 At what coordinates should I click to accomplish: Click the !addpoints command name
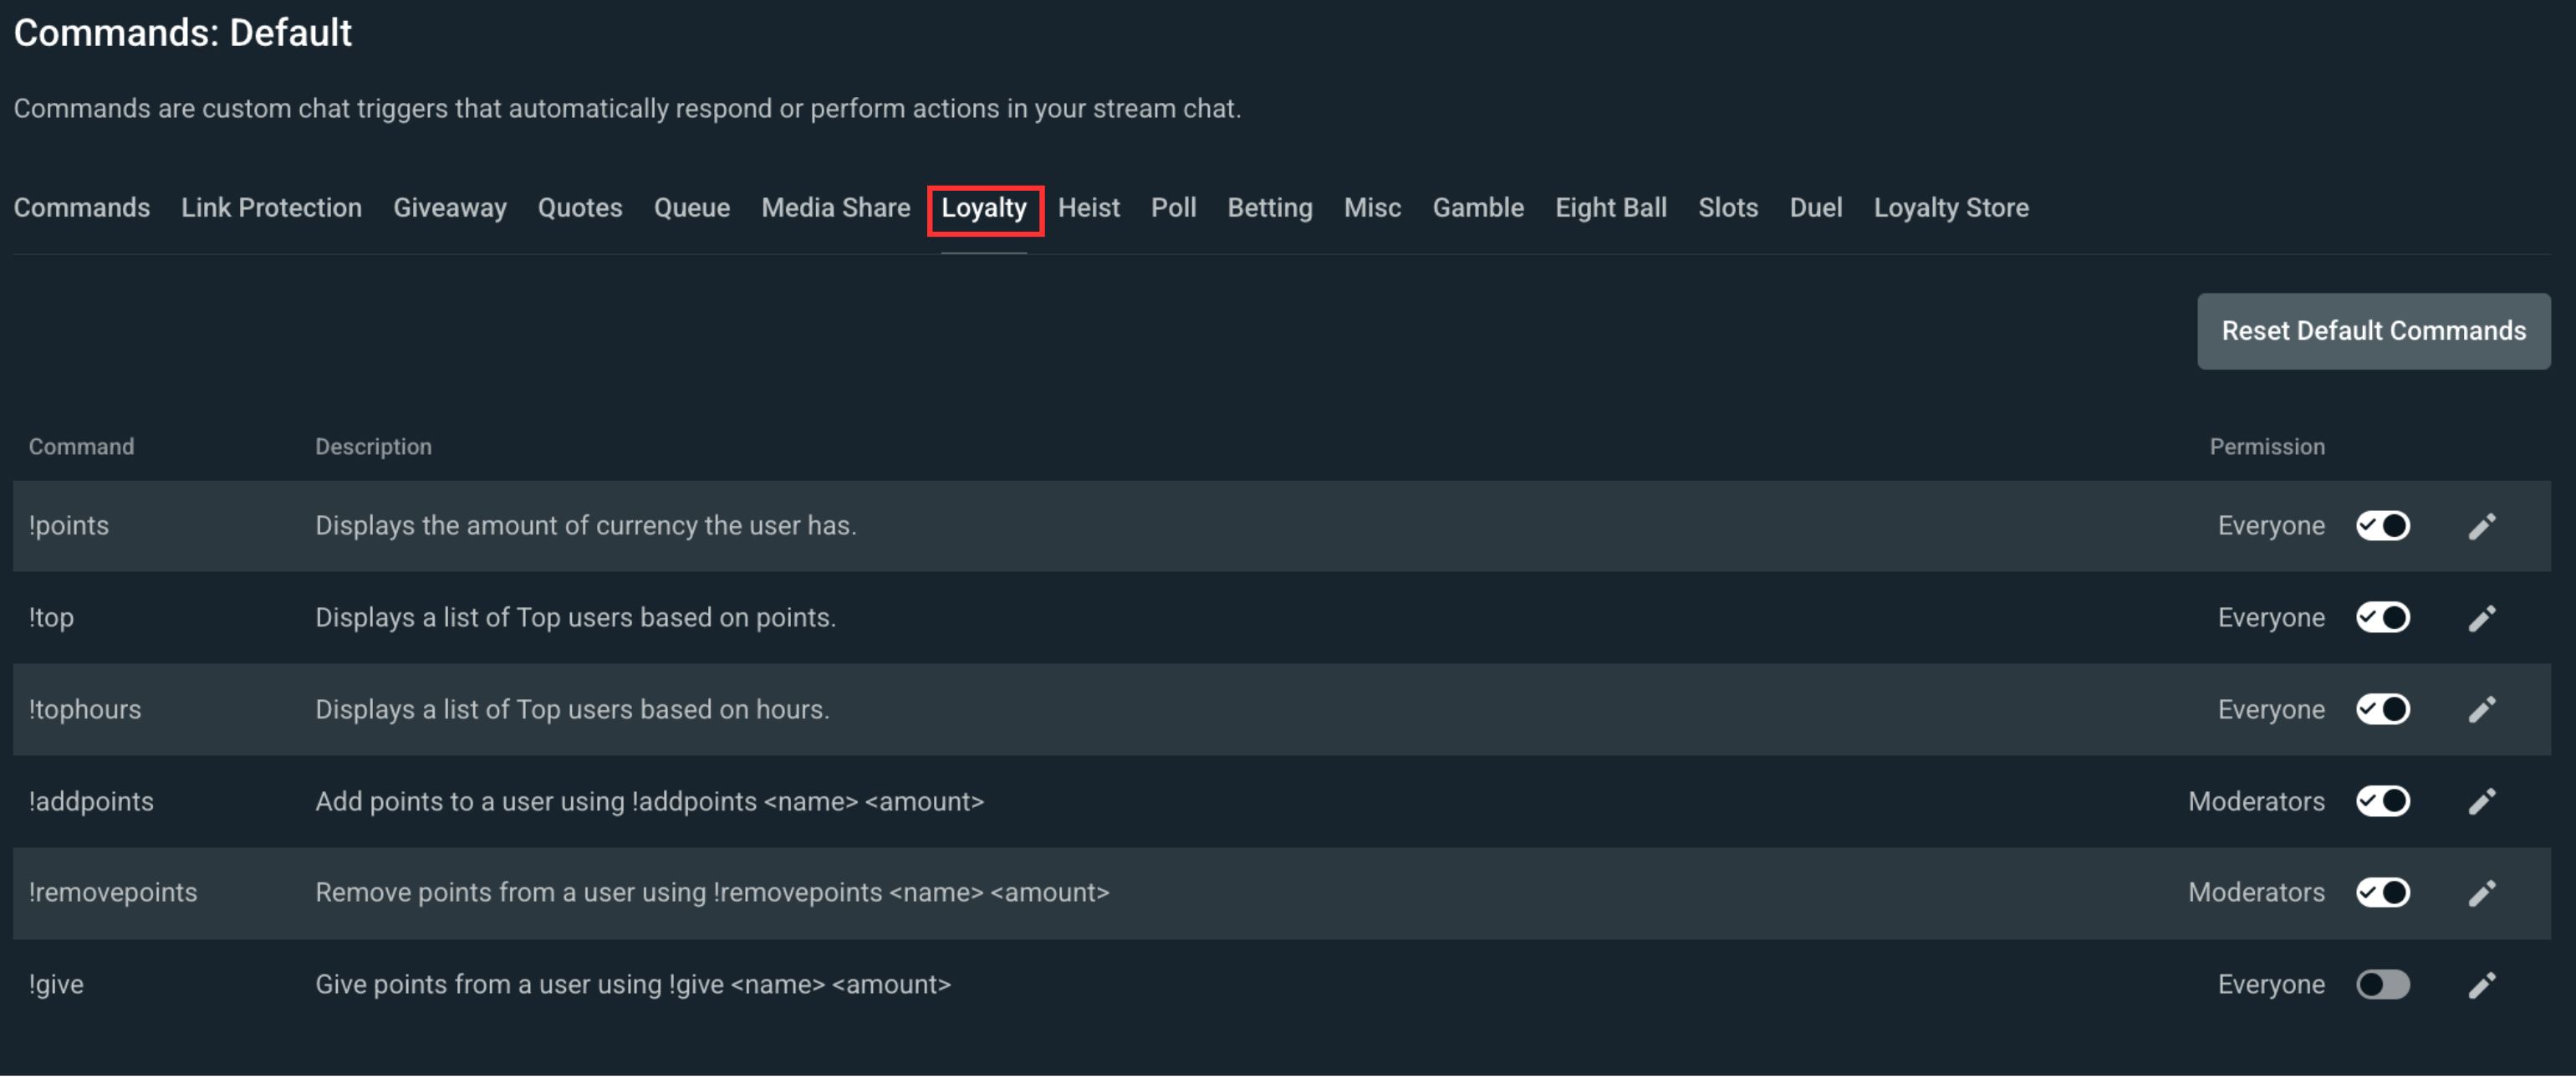coord(91,802)
